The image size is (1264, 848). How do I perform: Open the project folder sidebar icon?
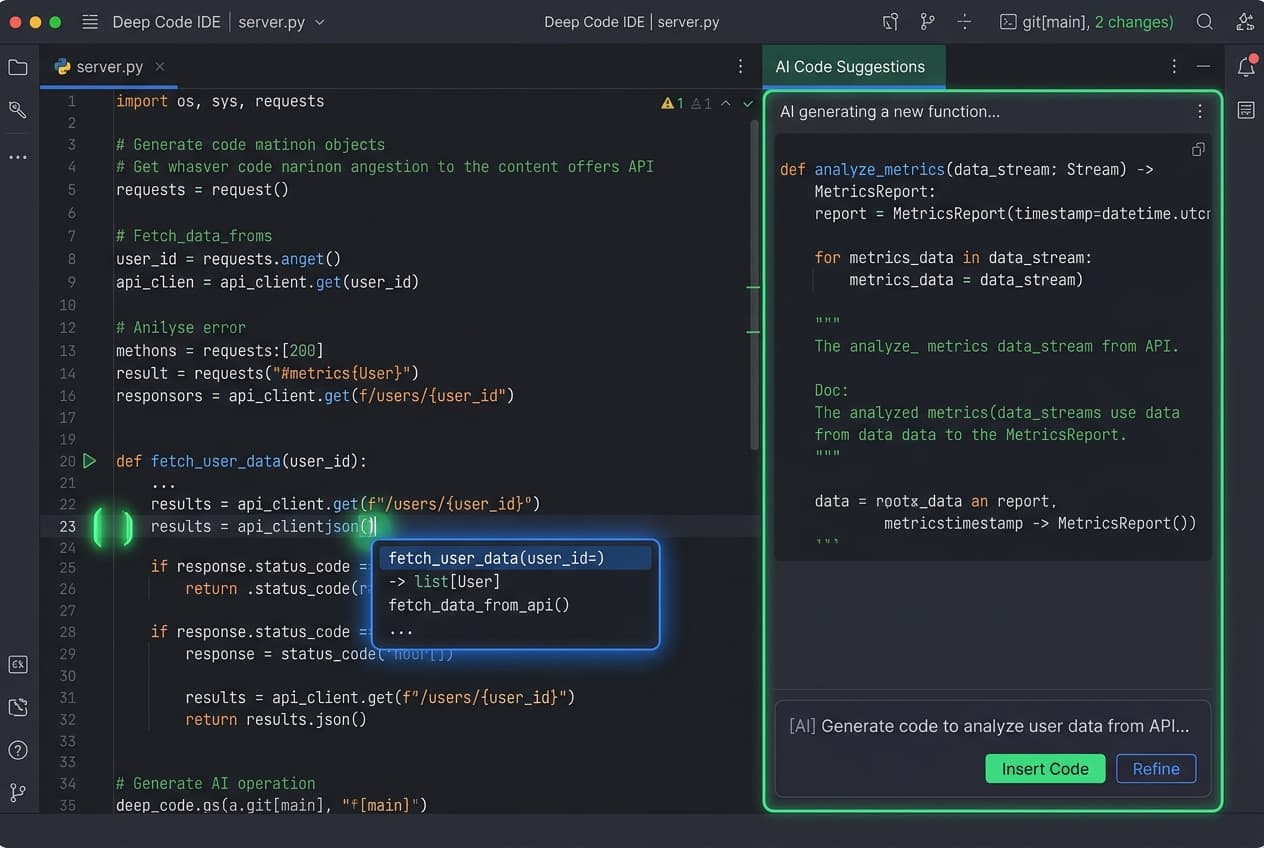[18, 68]
